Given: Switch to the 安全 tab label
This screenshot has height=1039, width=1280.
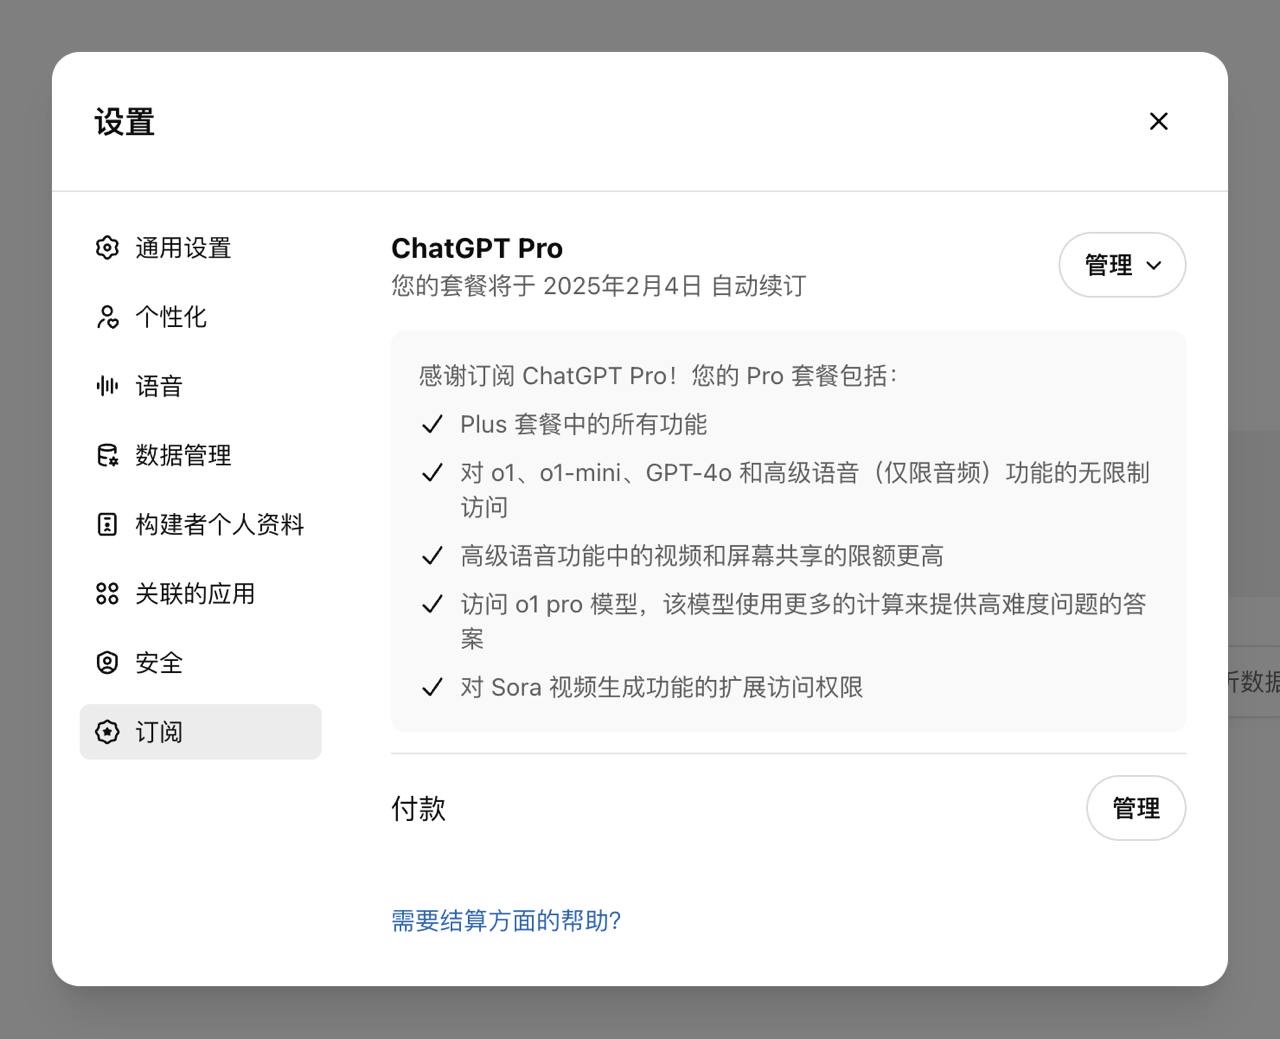Looking at the screenshot, I should pos(159,663).
